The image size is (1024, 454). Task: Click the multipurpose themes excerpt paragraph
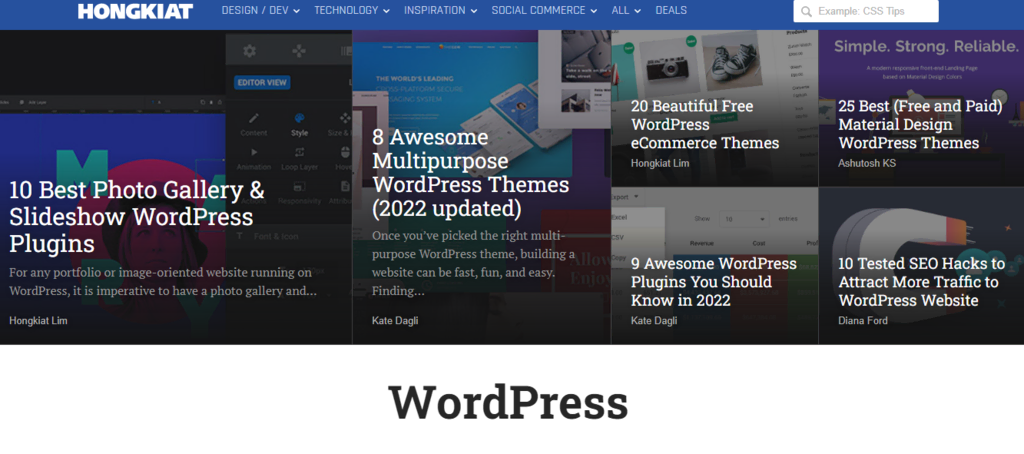coord(473,263)
